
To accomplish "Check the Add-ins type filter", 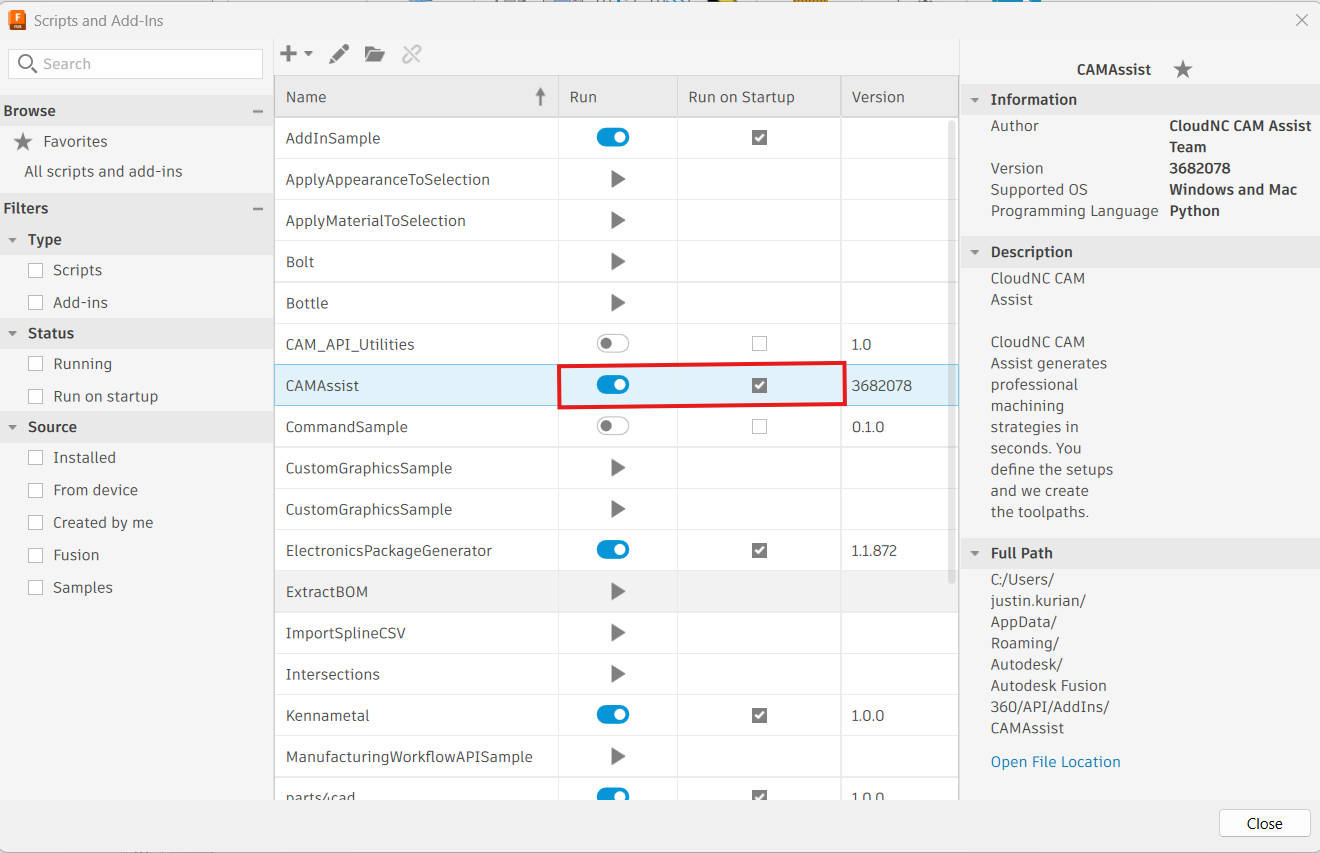I will tap(36, 302).
